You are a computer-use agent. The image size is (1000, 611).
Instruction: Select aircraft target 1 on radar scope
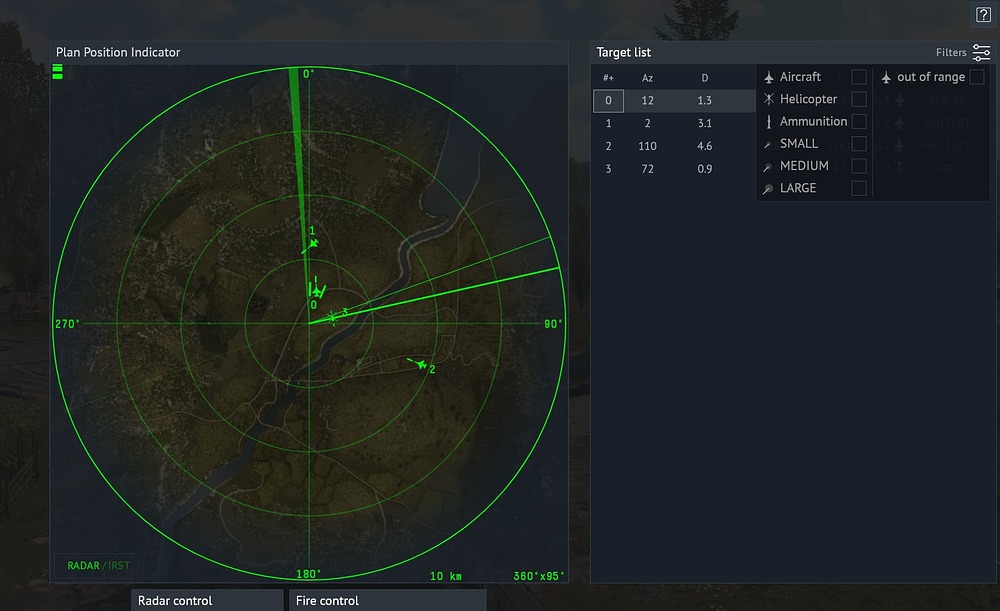(x=311, y=244)
